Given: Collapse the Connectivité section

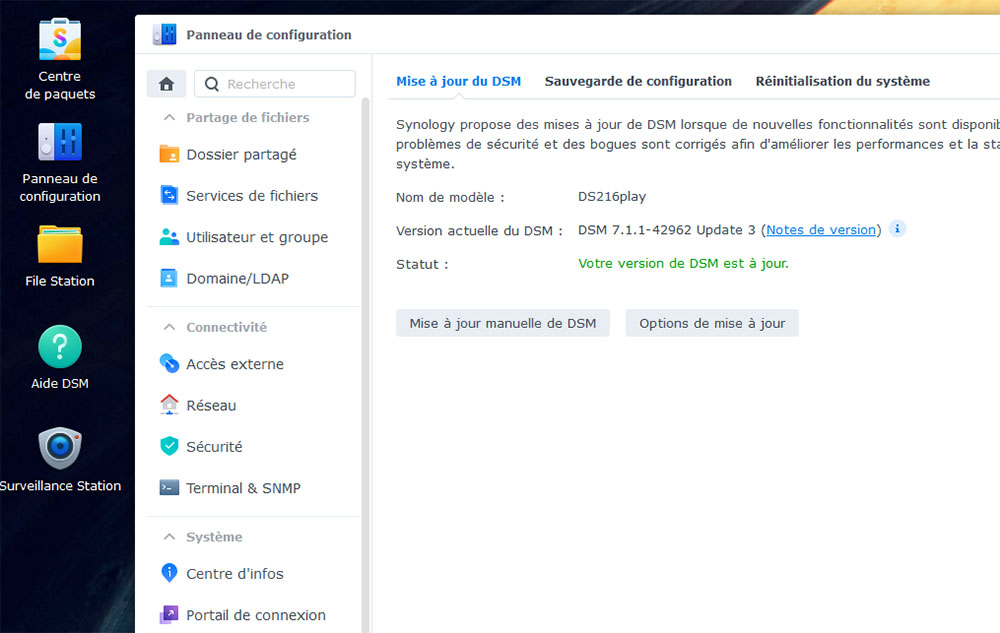Looking at the screenshot, I should 169,327.
